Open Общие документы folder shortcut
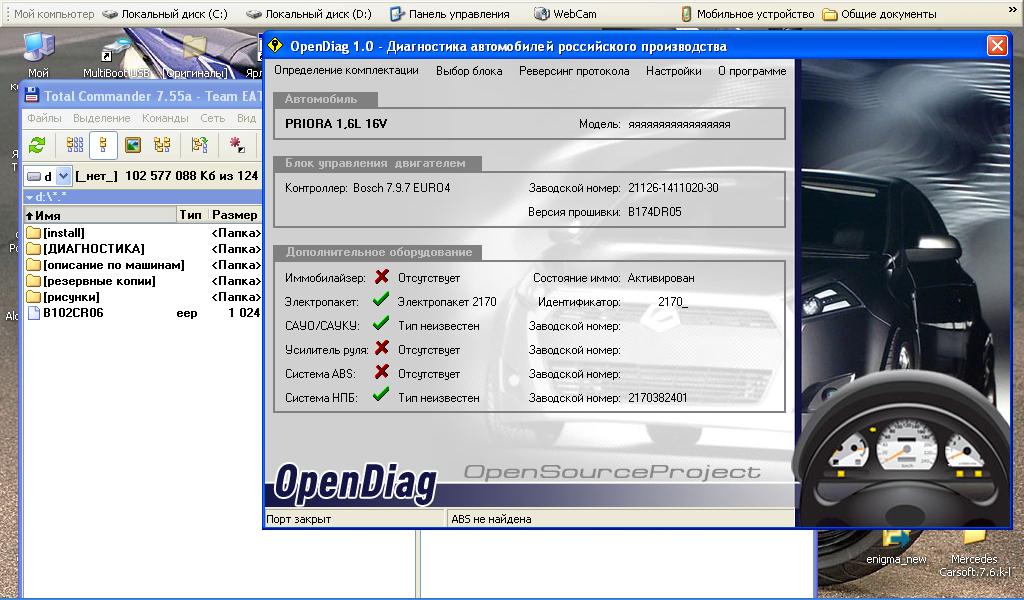The width and height of the screenshot is (1024, 600). tap(880, 14)
